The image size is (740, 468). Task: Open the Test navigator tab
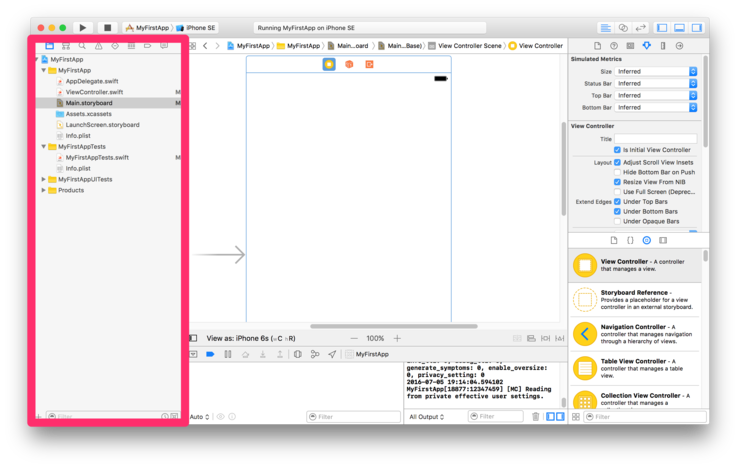pos(115,46)
